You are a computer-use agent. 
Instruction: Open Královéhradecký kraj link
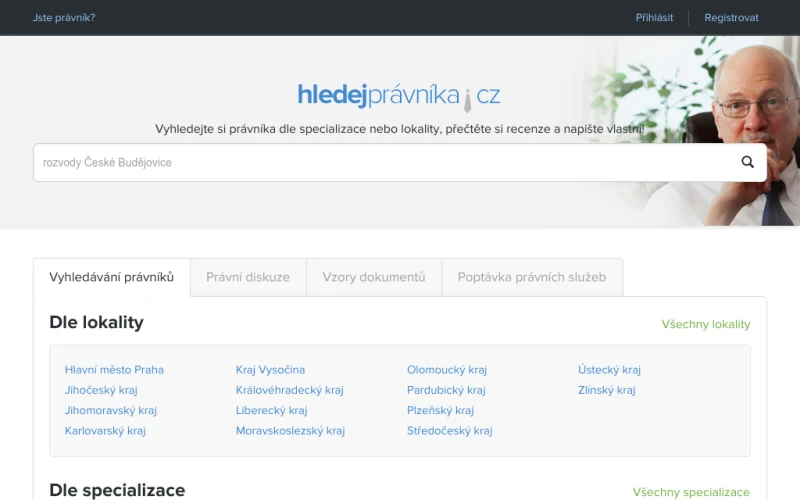(290, 390)
